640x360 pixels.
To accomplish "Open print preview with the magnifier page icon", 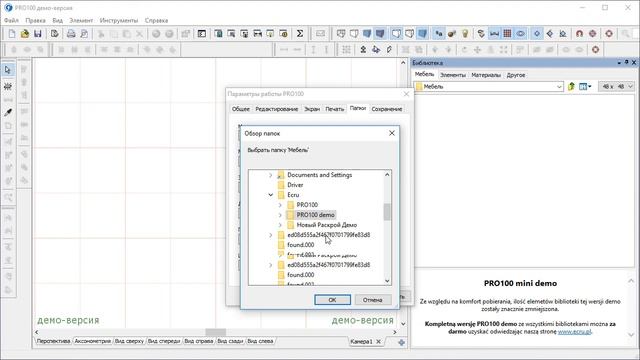I will pyautogui.click(x=84, y=33).
